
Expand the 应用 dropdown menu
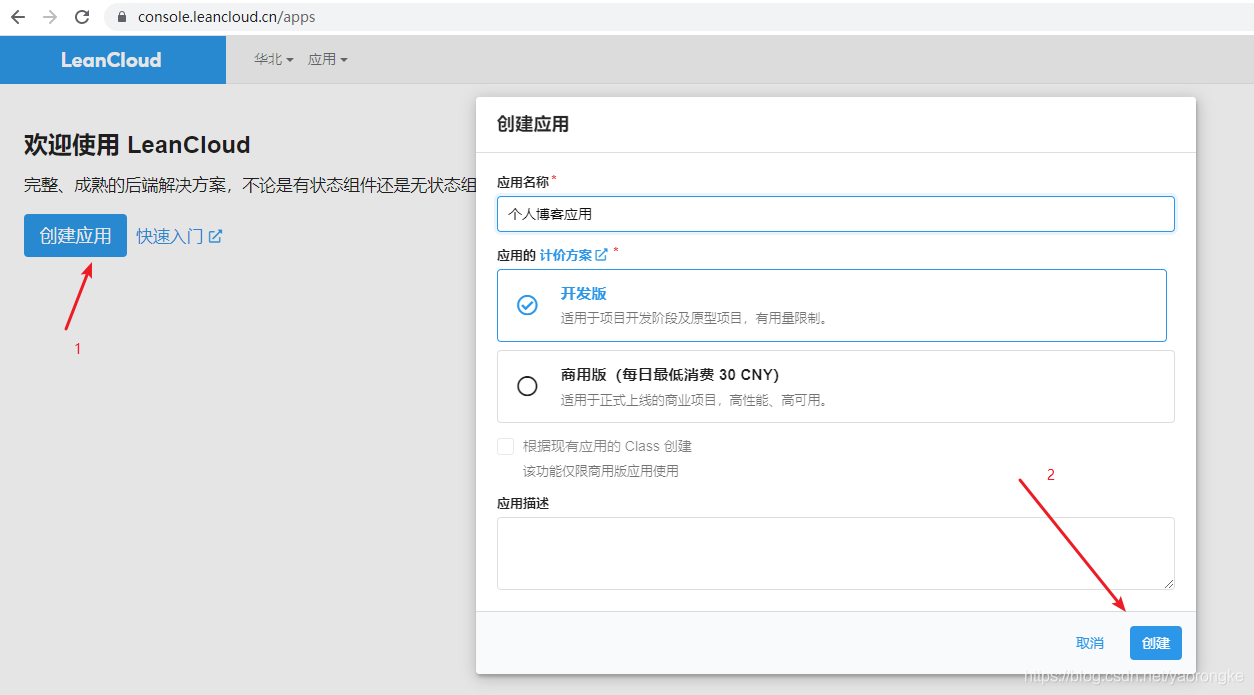click(x=328, y=60)
